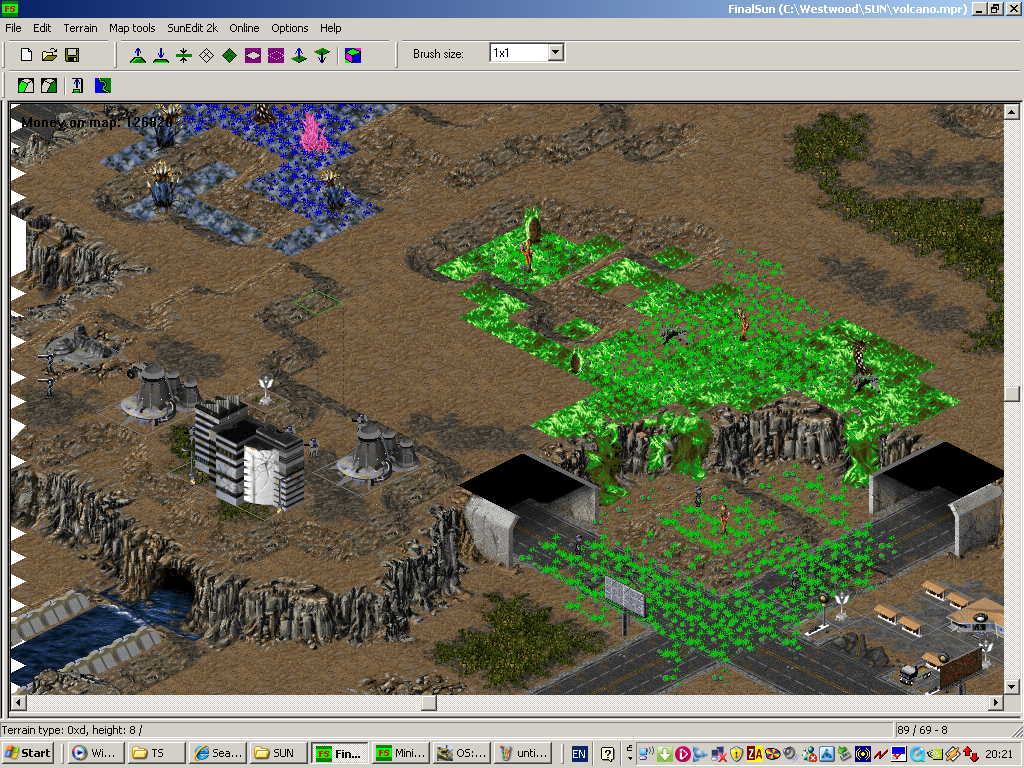Open the SunEdit 2k menu
Screen dimensions: 1024x768
point(192,28)
